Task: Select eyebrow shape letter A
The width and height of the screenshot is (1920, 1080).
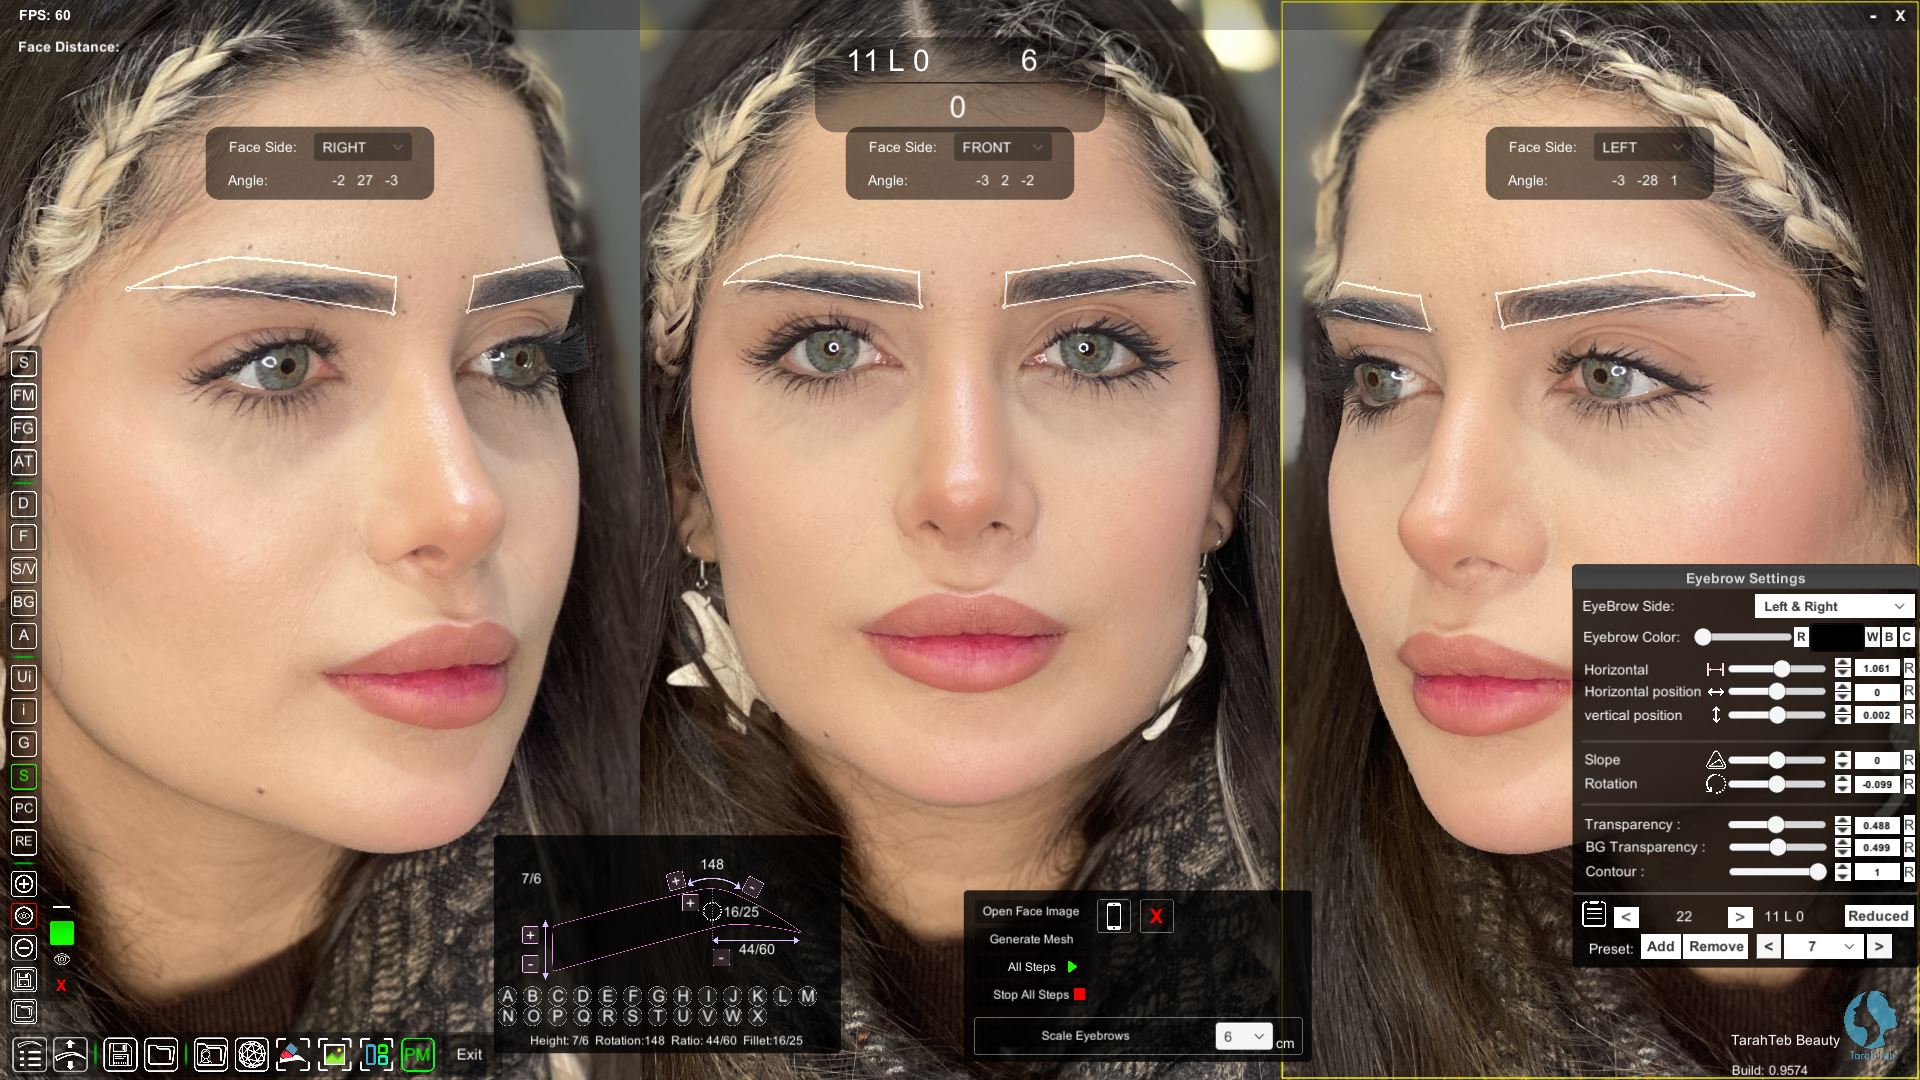Action: pyautogui.click(x=508, y=996)
